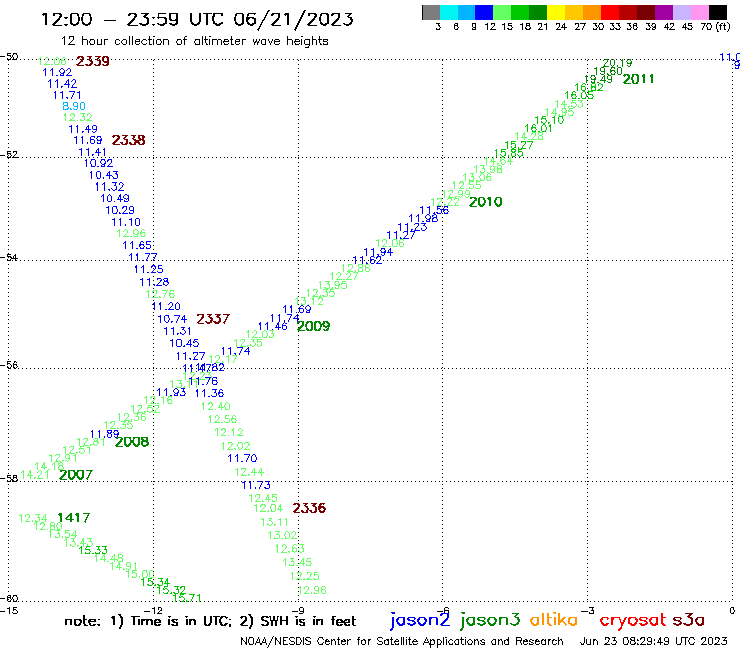Image resolution: width=740 pixels, height=650 pixels.
Task: Click the bright red swatch in the legend
Action: 610,12
